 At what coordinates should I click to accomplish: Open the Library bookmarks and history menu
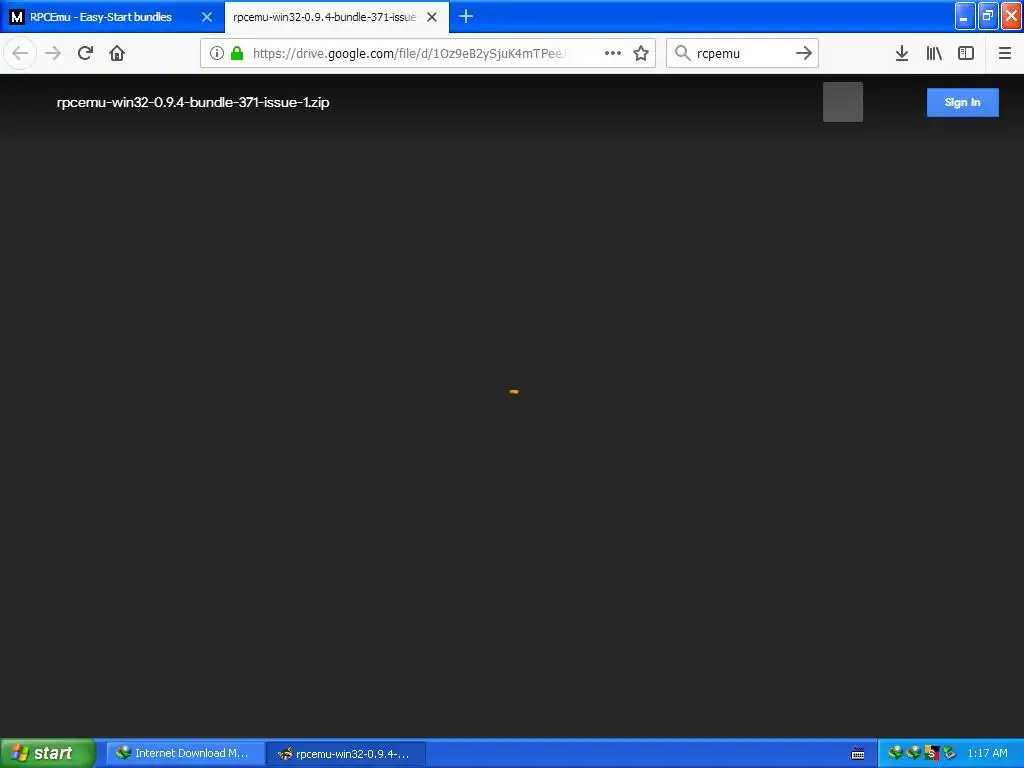coord(934,53)
